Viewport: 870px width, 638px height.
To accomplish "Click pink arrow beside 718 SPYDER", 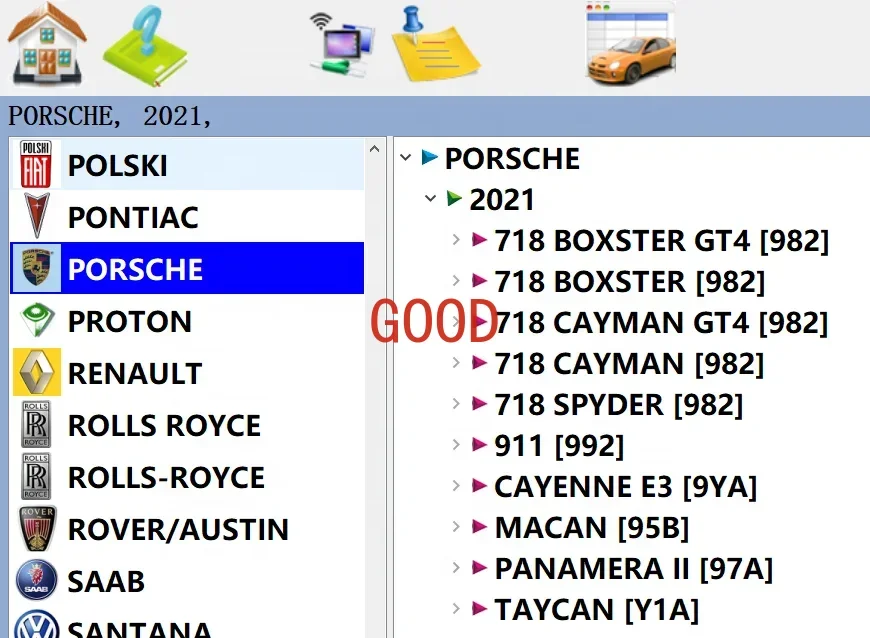I will [479, 404].
